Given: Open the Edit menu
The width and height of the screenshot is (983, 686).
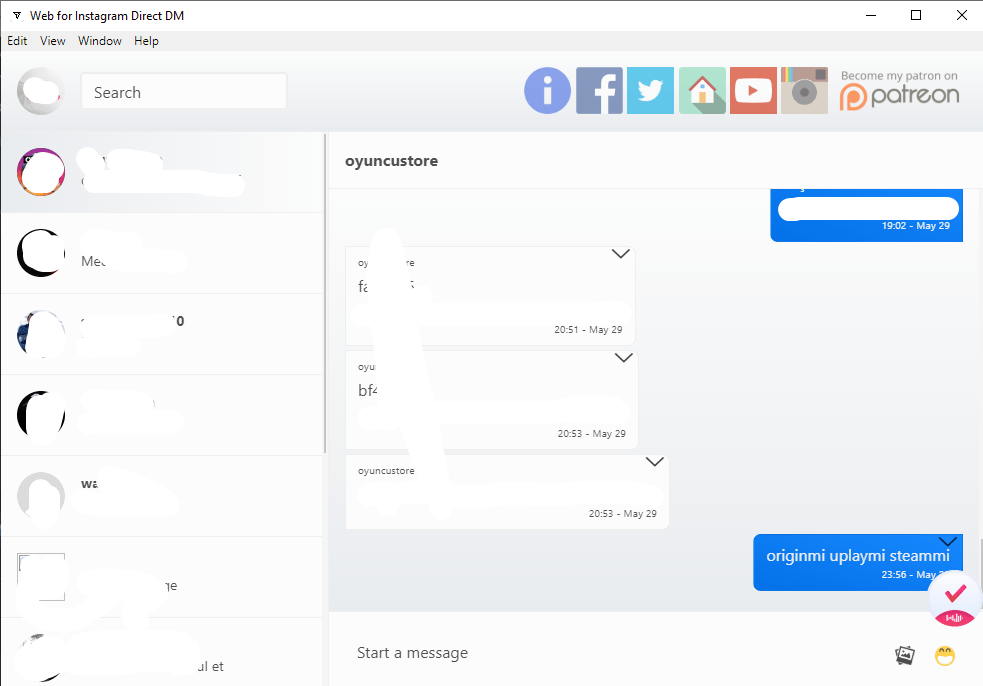Looking at the screenshot, I should tap(17, 41).
